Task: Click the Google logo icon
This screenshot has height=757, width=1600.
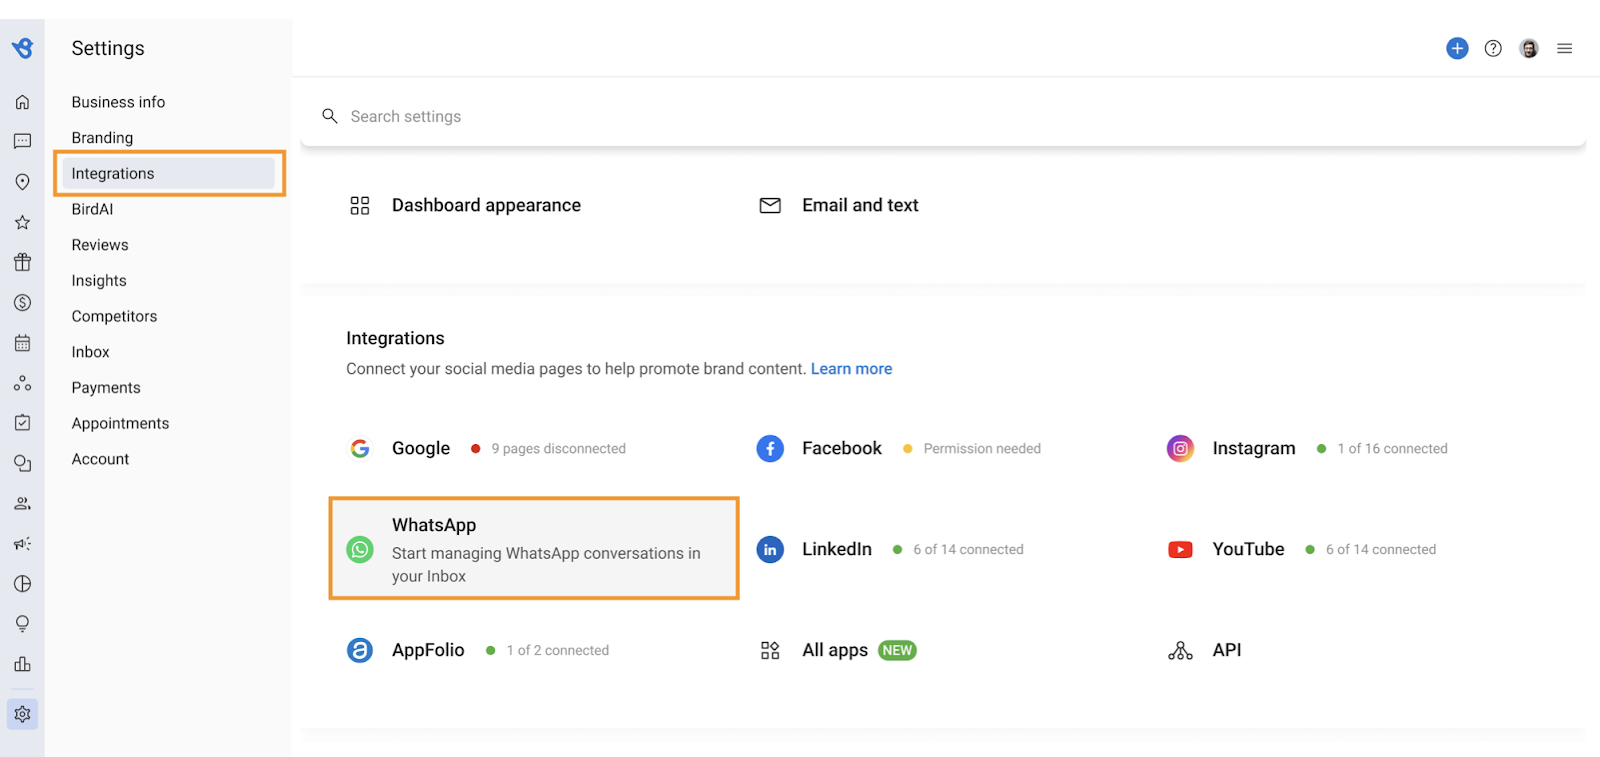Action: [360, 448]
